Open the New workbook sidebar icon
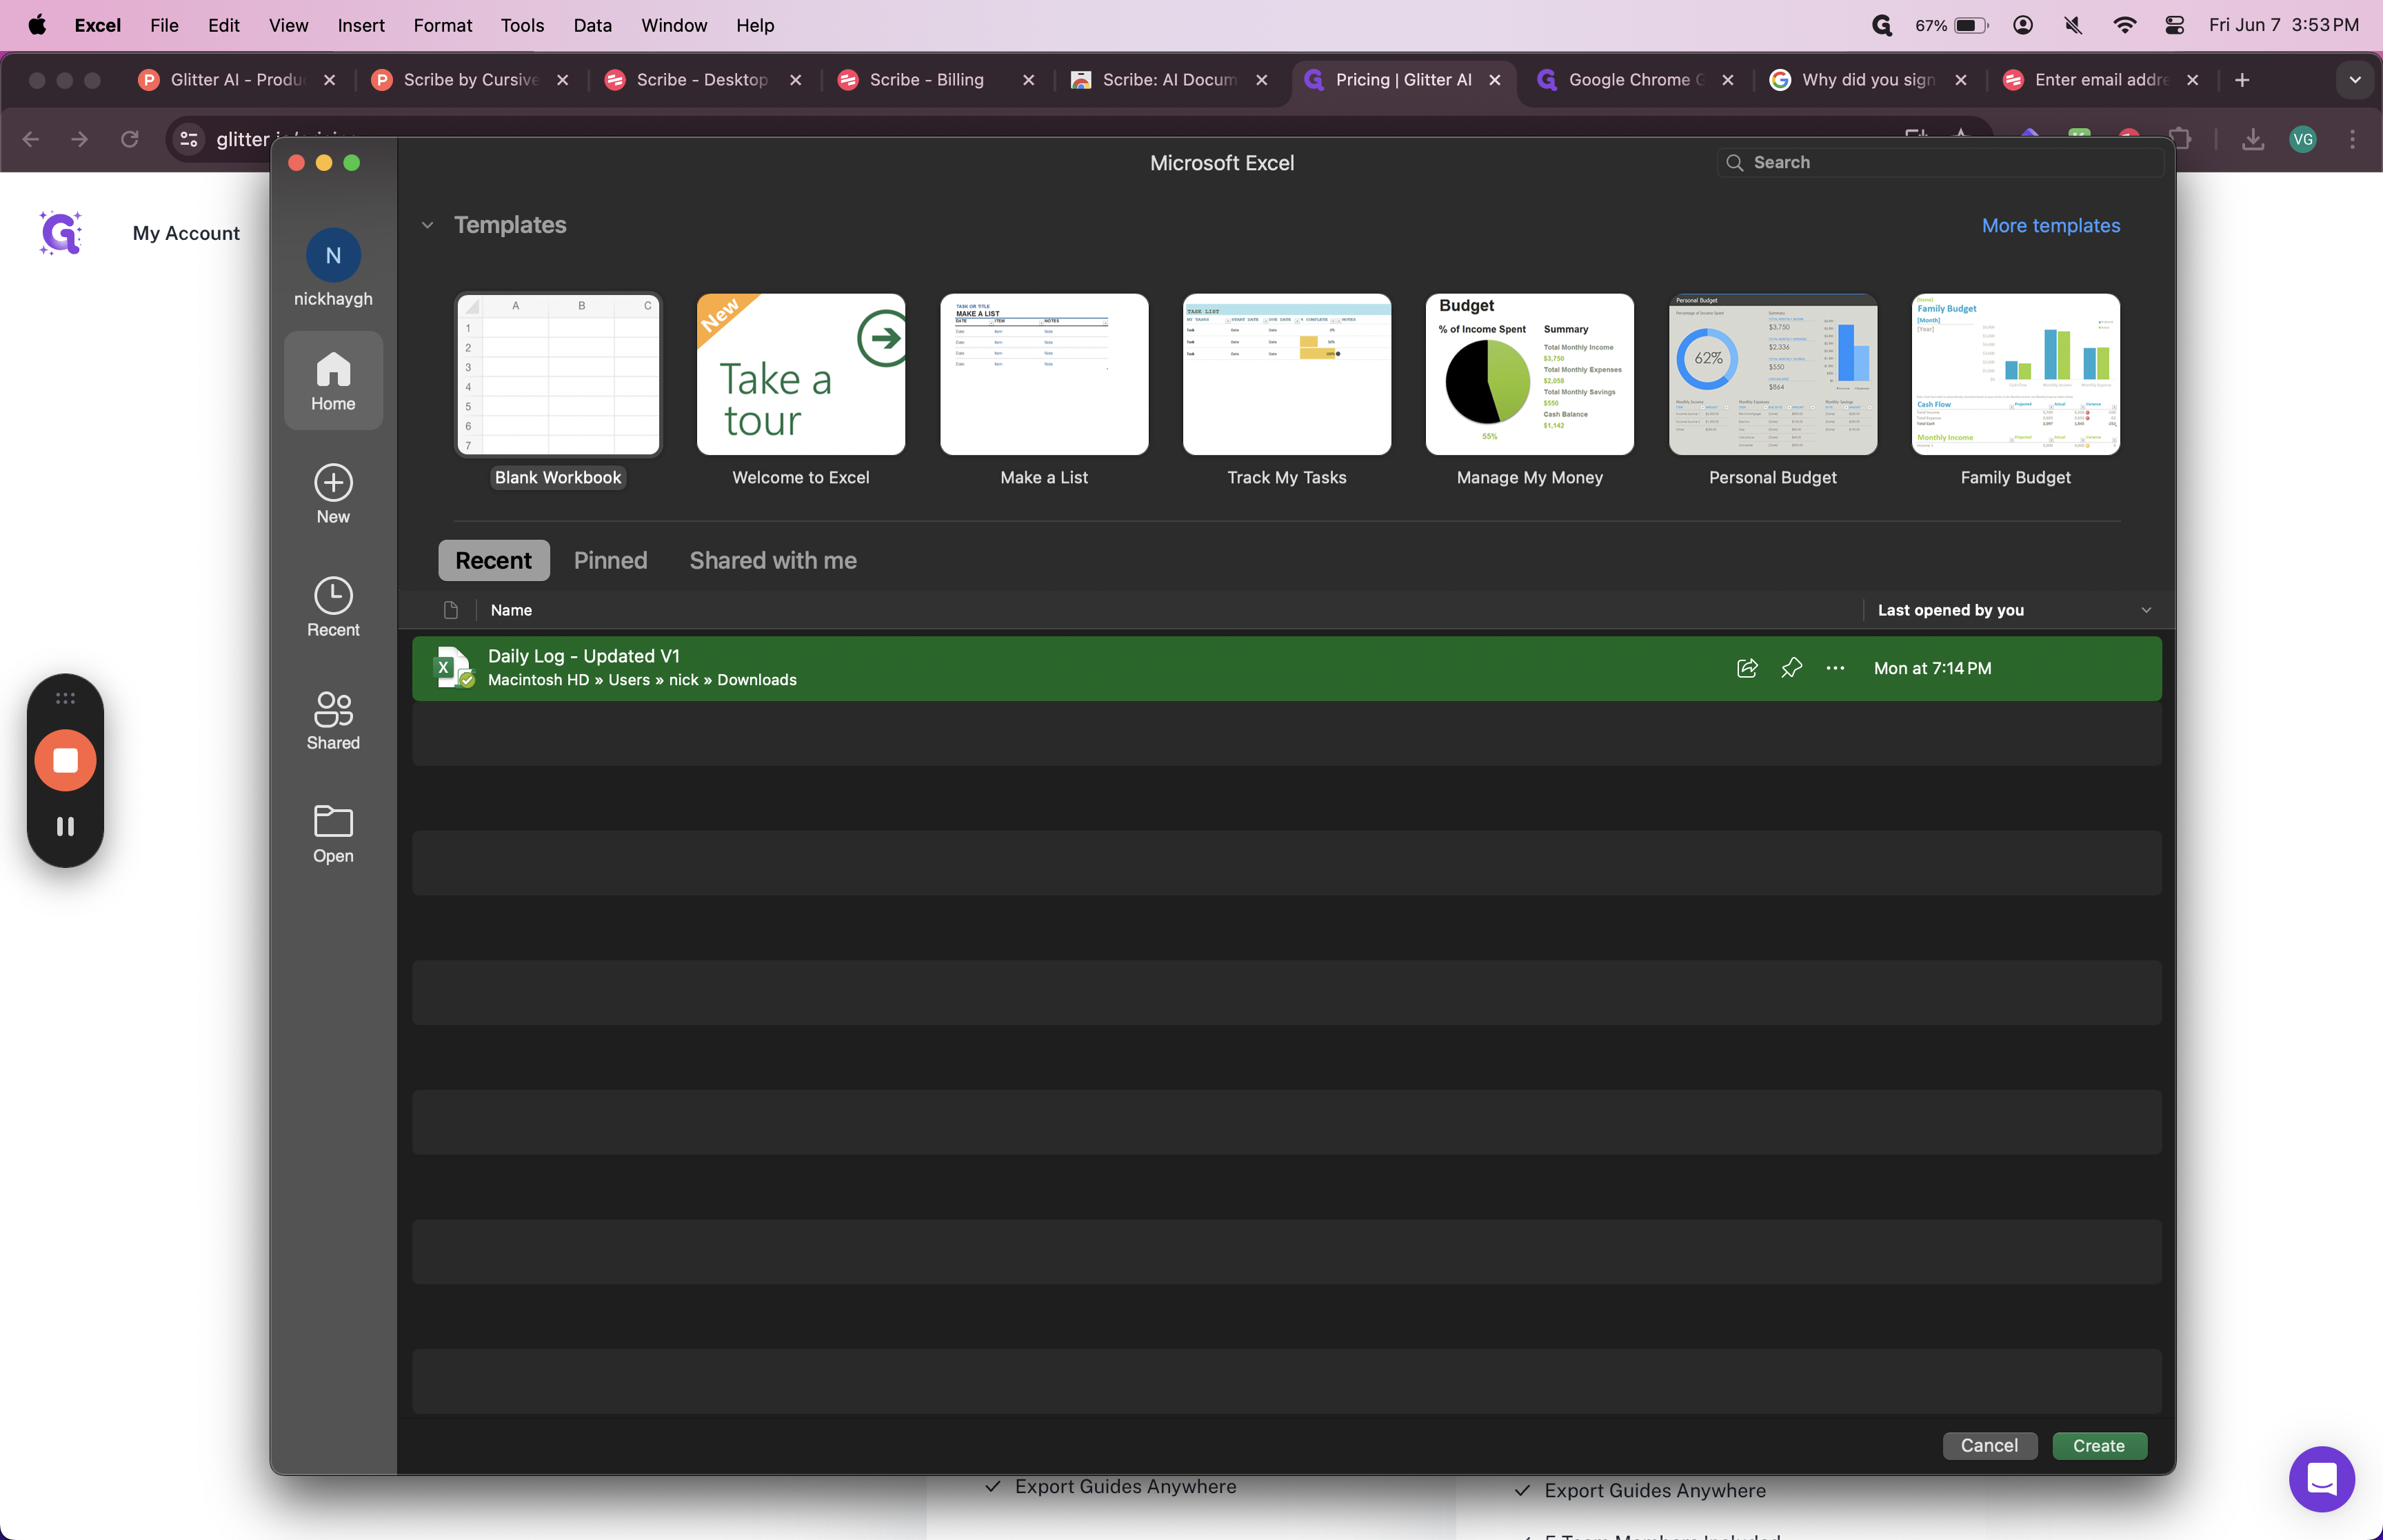Image resolution: width=2383 pixels, height=1540 pixels. pos(333,494)
